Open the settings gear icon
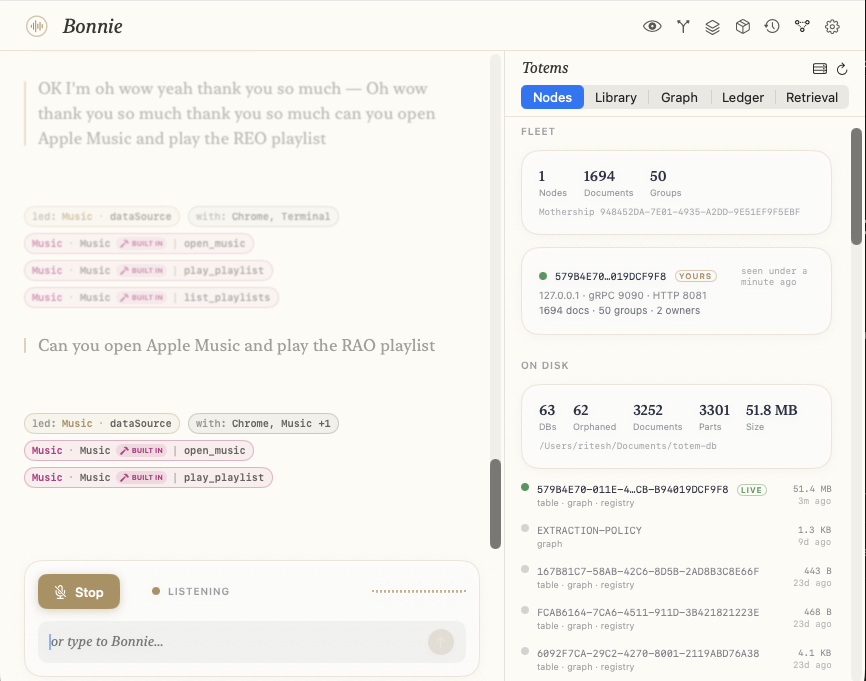The image size is (866, 681). click(x=832, y=27)
